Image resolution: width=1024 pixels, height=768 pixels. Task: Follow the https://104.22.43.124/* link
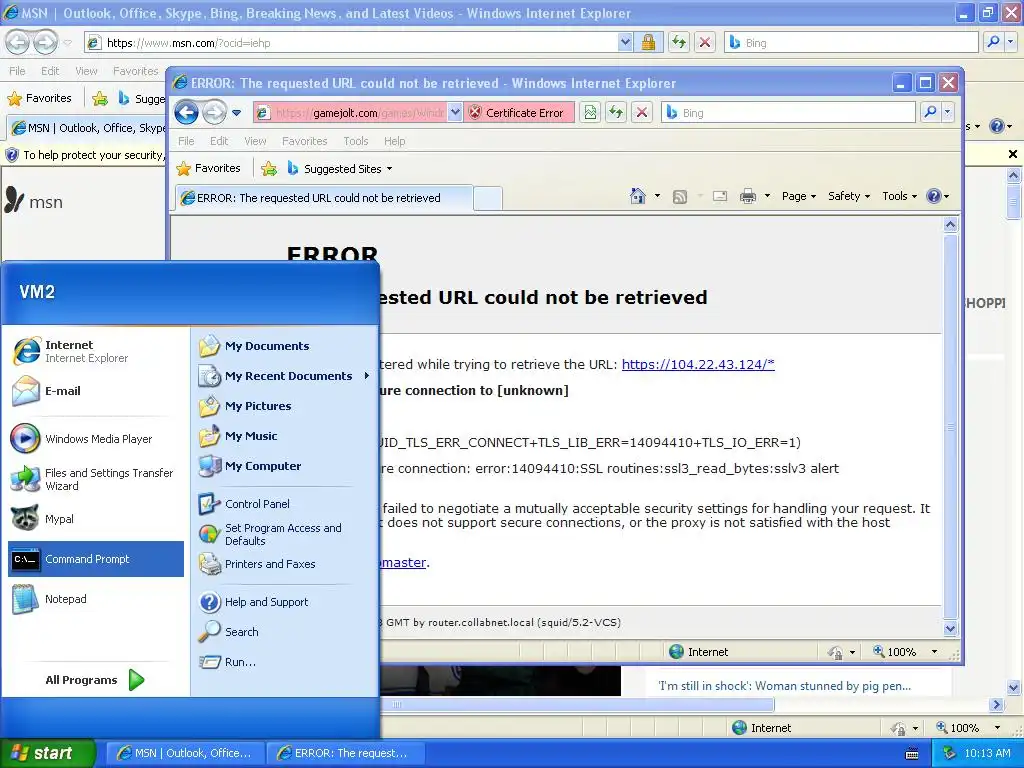click(x=697, y=364)
